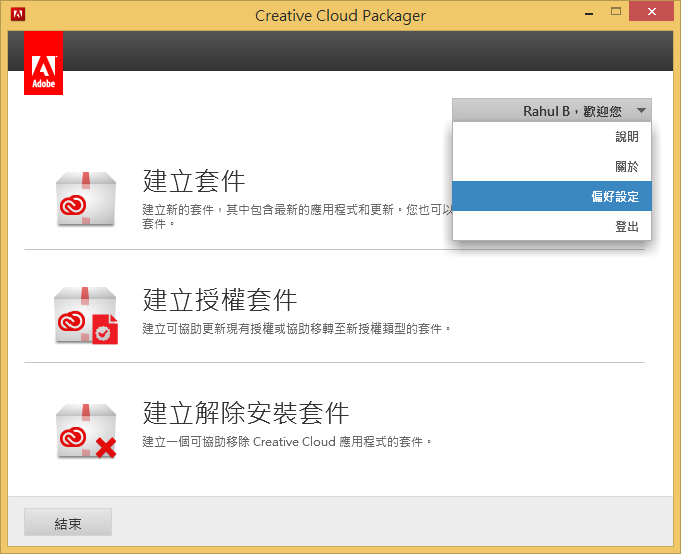The height and width of the screenshot is (554, 681).
Task: Collapse the Rahul B welcome dropdown arrow
Action: (x=641, y=111)
